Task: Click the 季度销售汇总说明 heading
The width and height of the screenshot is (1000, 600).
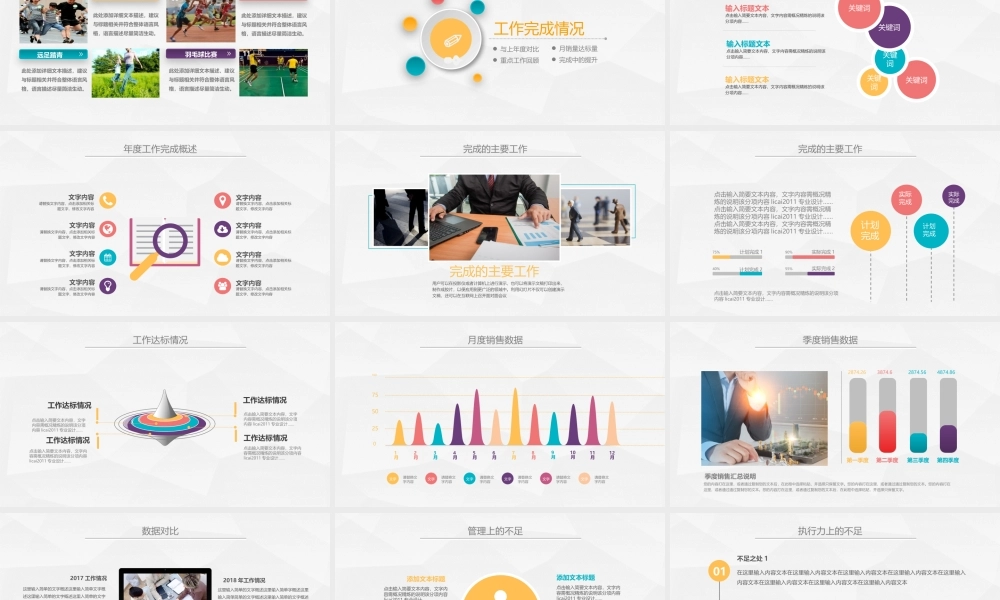Action: click(730, 476)
